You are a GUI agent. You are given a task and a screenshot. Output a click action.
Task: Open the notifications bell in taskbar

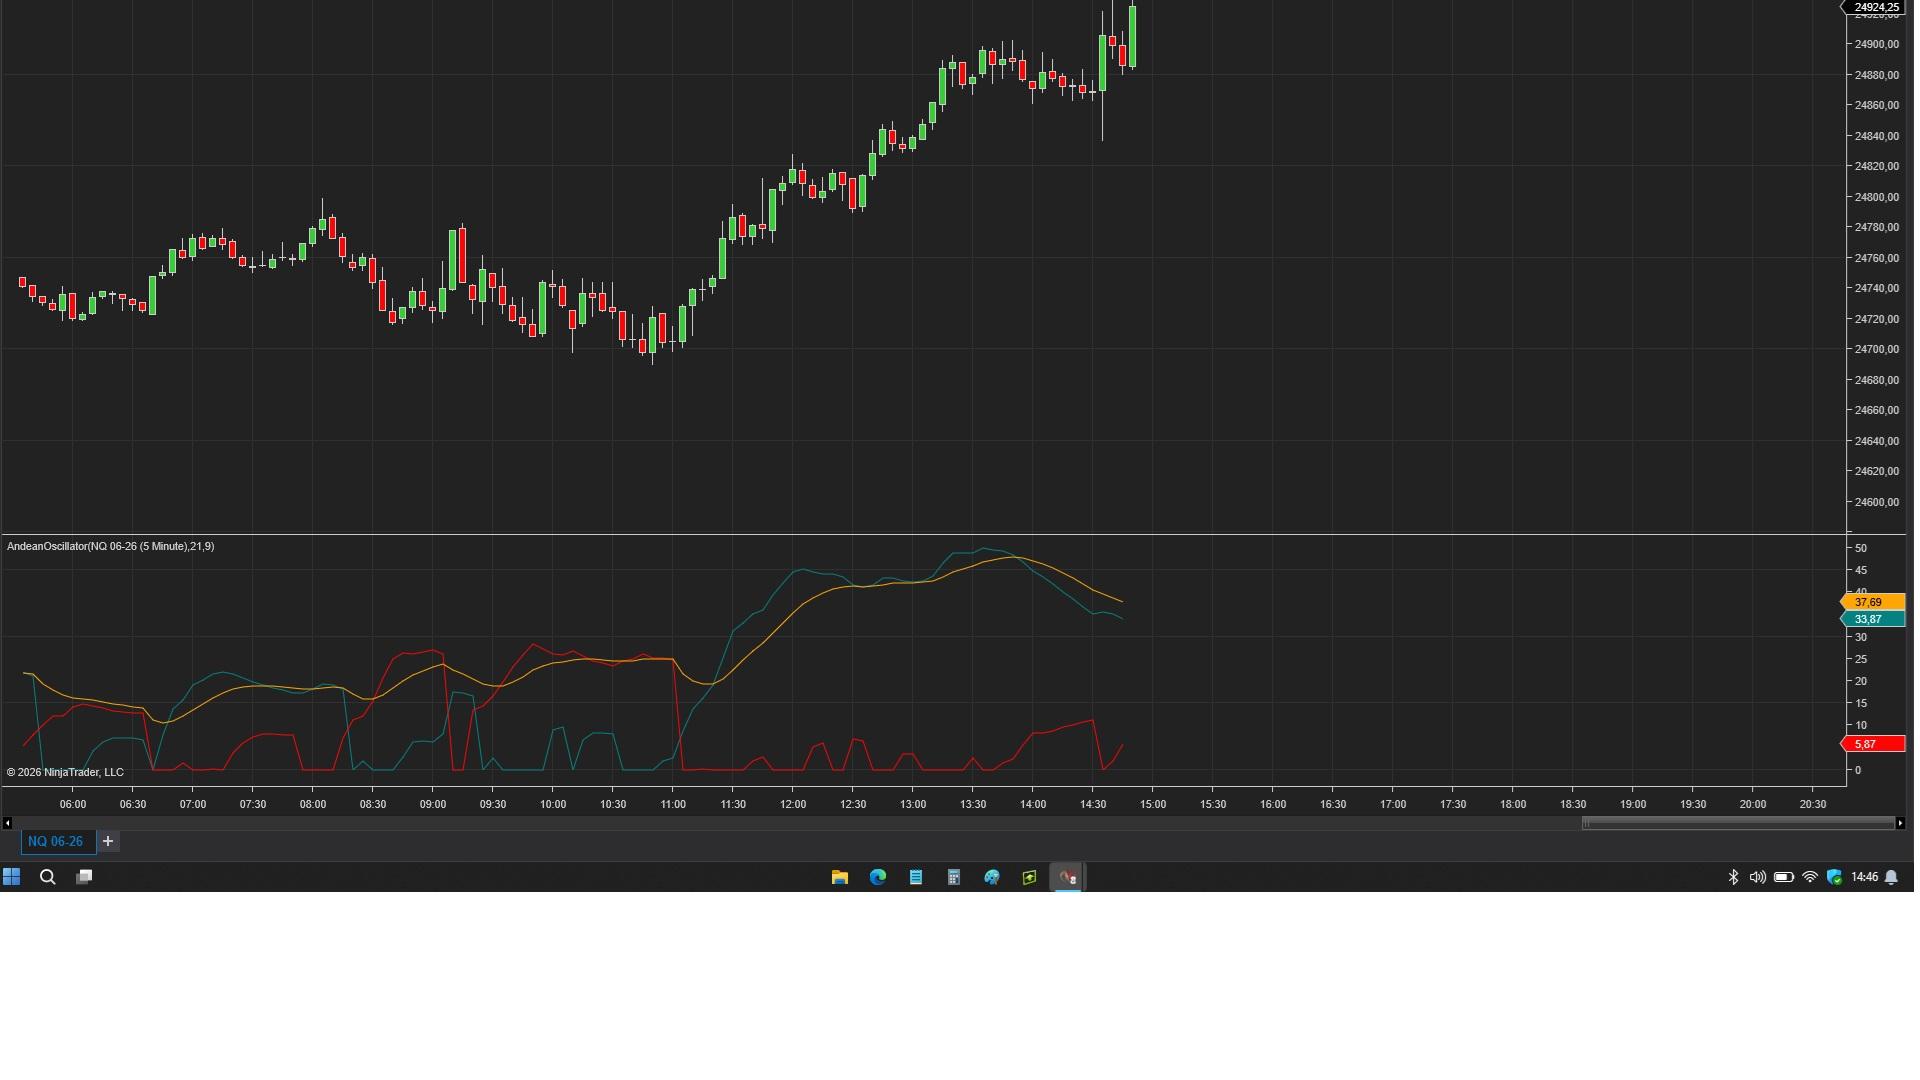pyautogui.click(x=1892, y=877)
